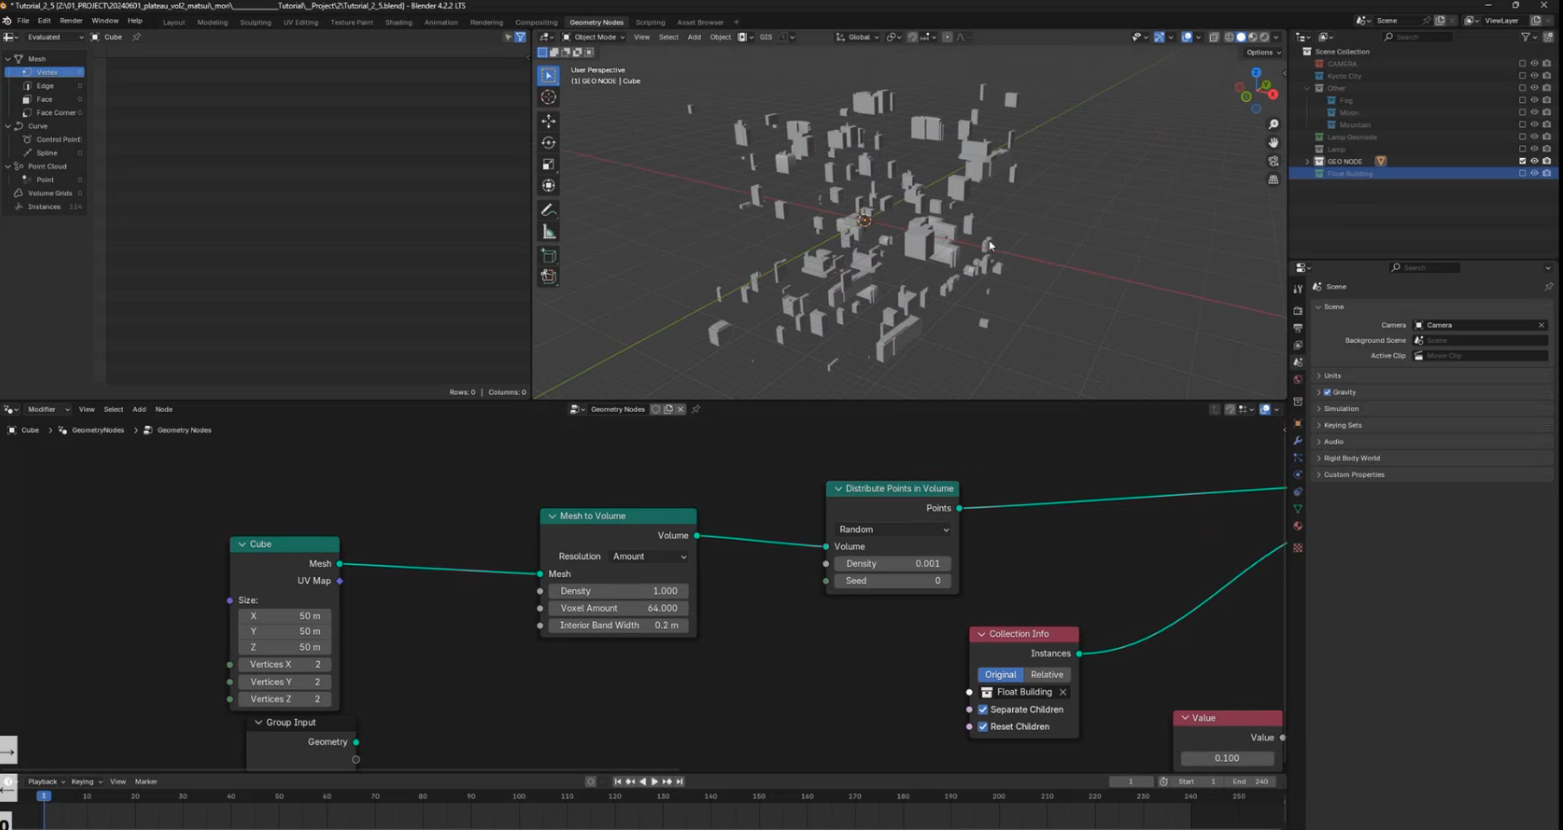This screenshot has height=830, width=1563.
Task: Adjust Voxel Amount slider in Mesh to Volume
Action: [618, 608]
